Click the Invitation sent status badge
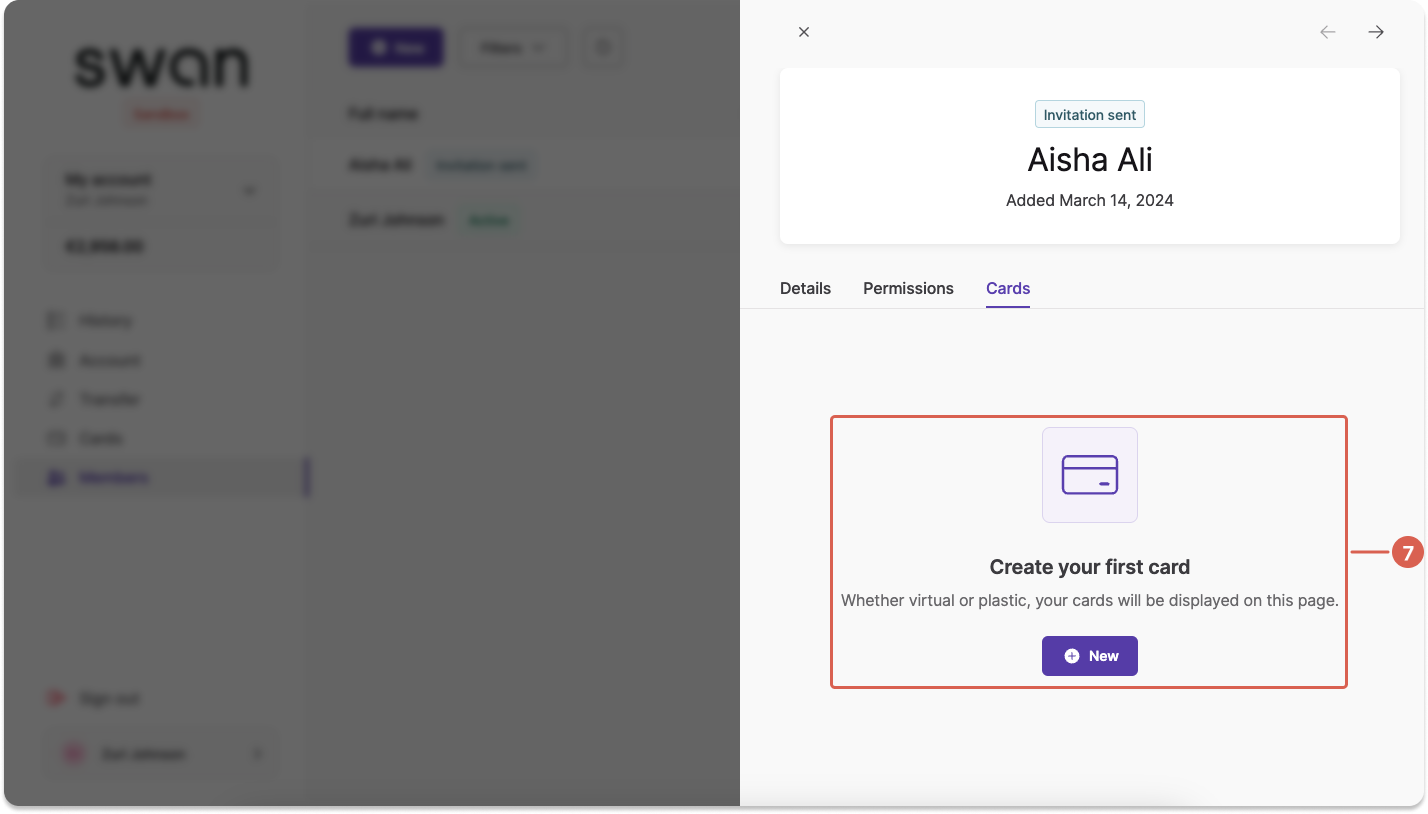The width and height of the screenshot is (1428, 814). coord(1090,115)
